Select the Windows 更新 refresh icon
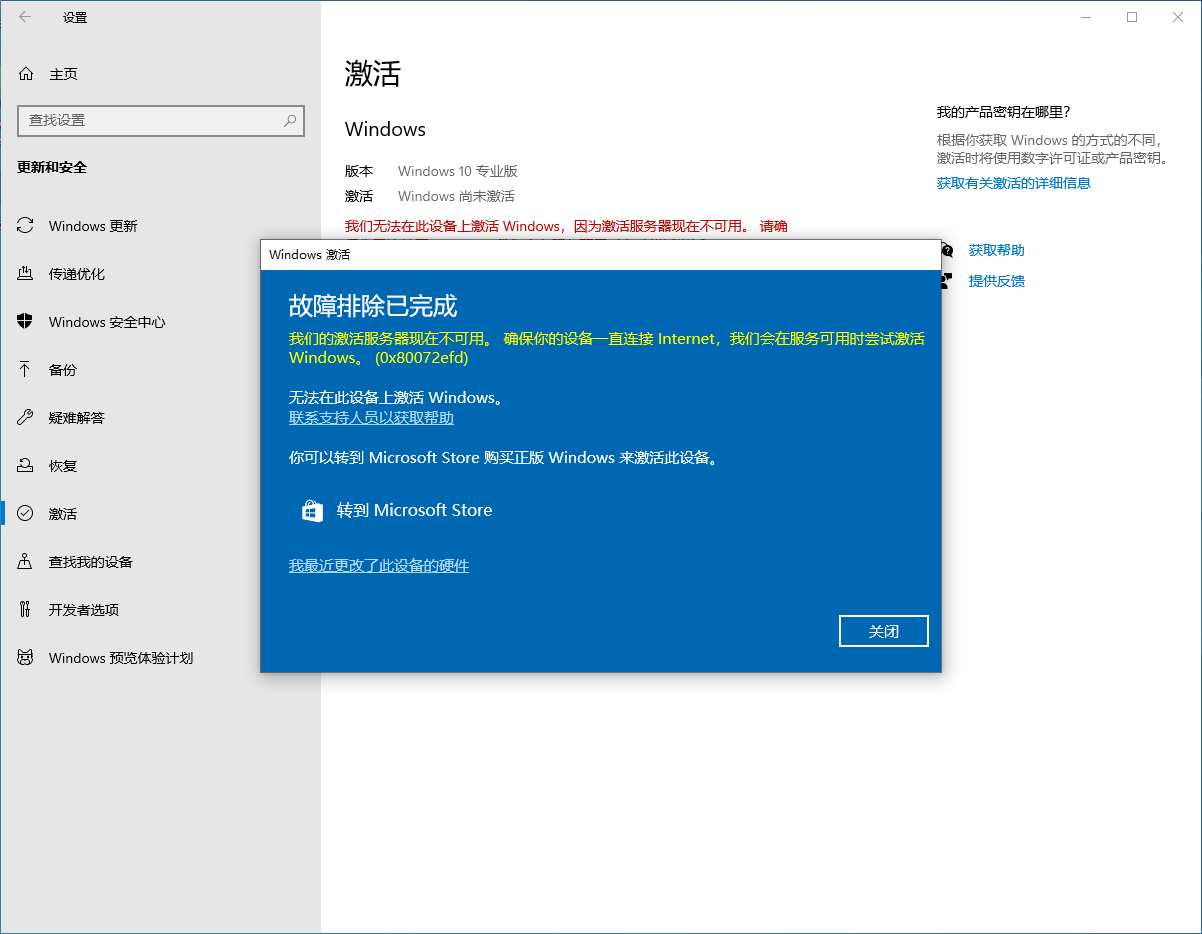The image size is (1202, 934). [x=26, y=226]
